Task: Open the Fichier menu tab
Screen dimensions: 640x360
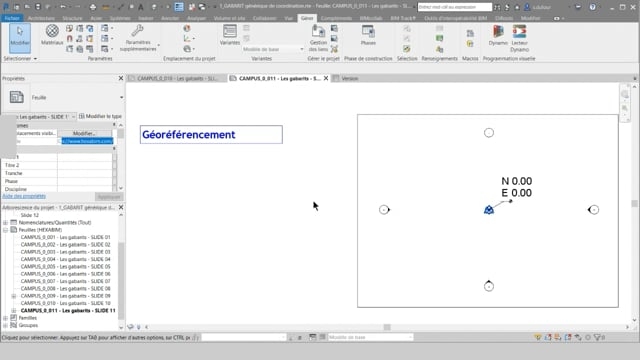Action: 12,18
